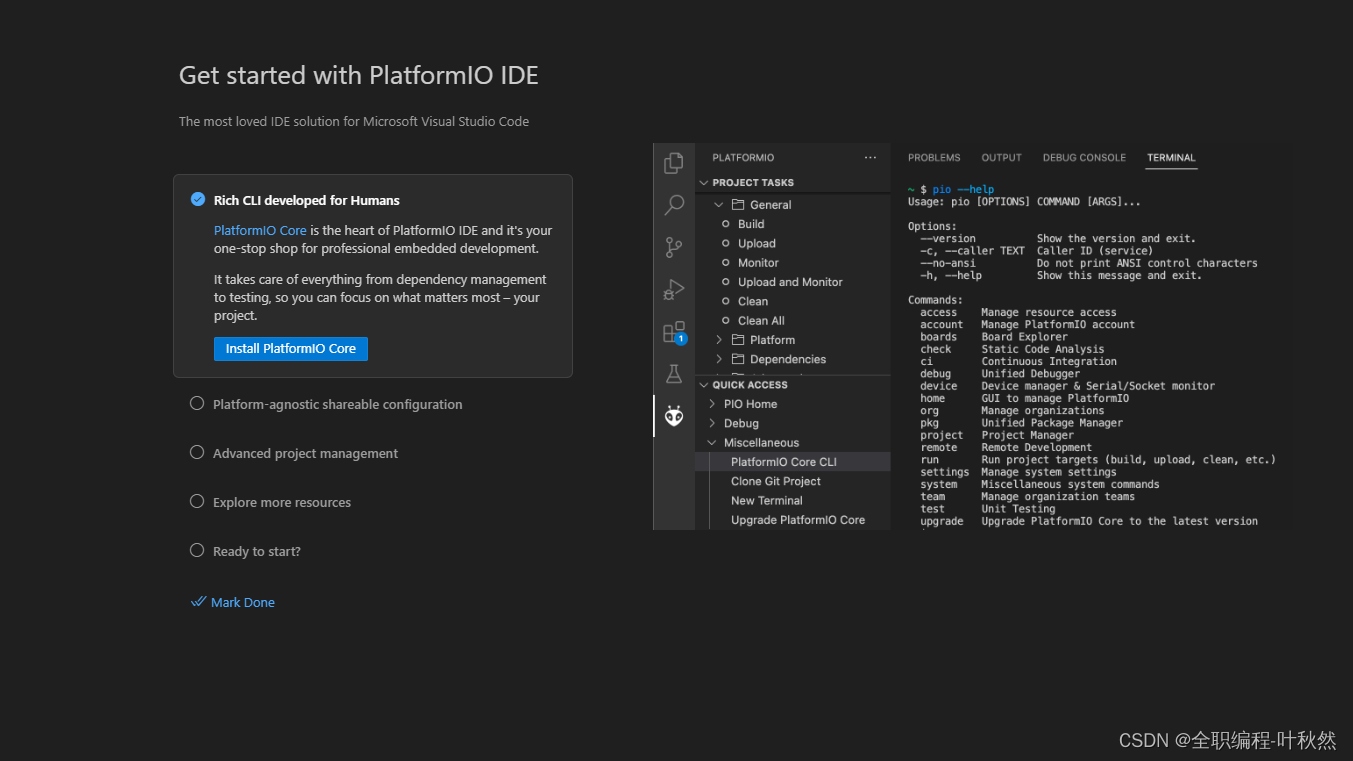Switch to the OUTPUT tab
This screenshot has height=761, width=1353.
(1000, 157)
